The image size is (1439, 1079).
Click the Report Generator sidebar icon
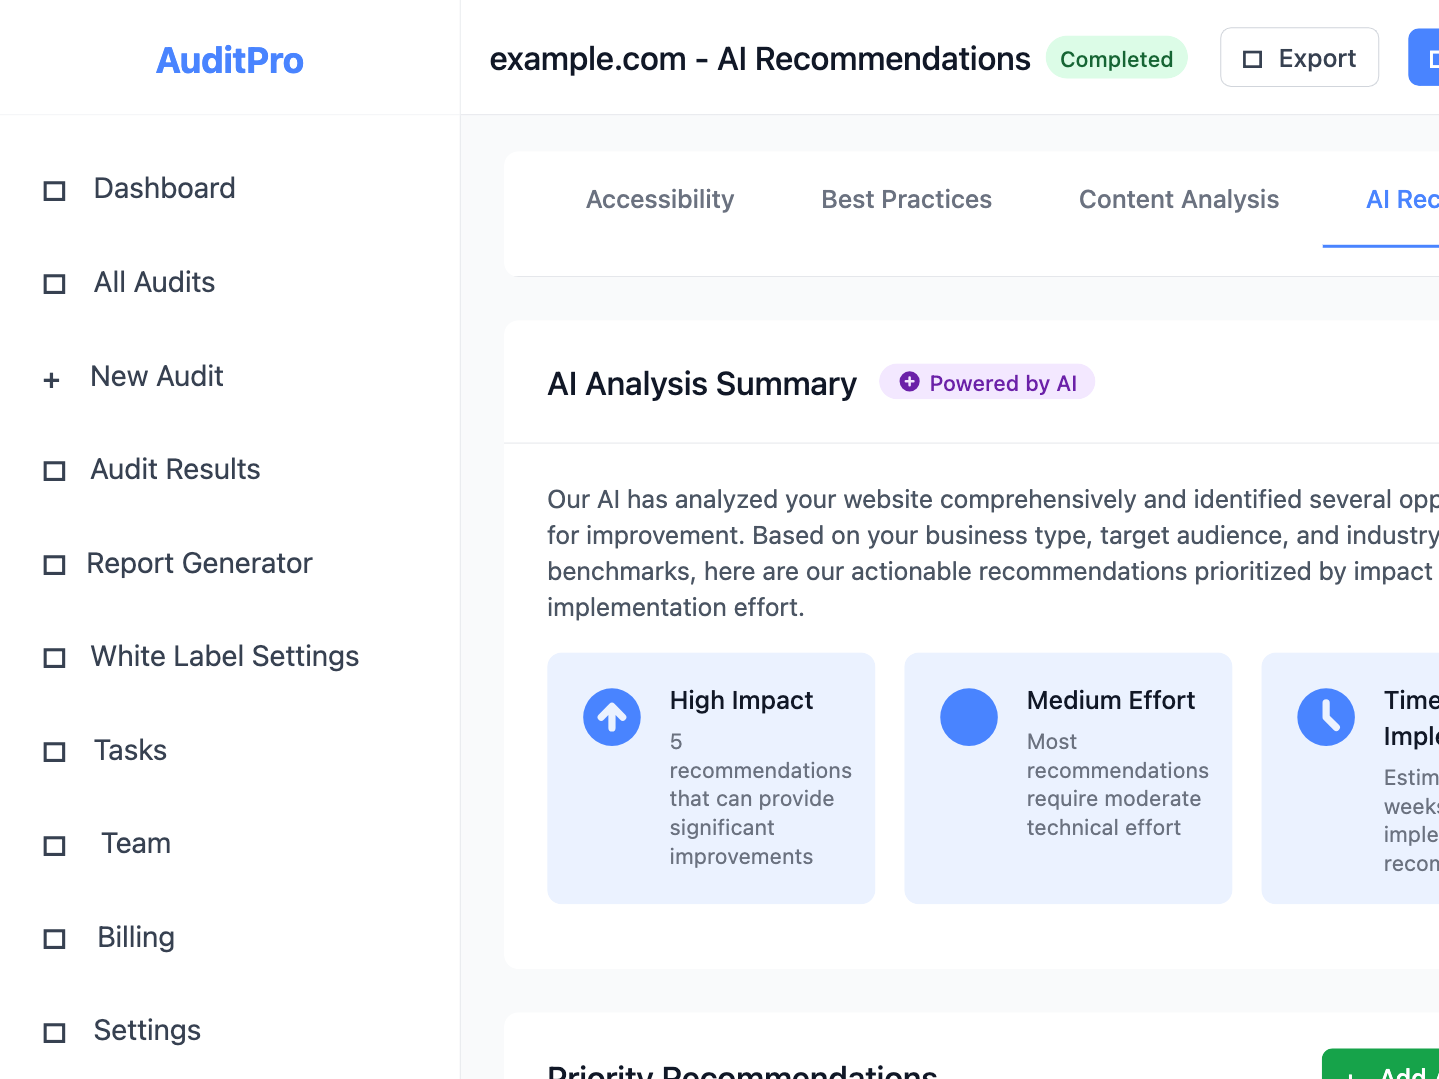54,565
